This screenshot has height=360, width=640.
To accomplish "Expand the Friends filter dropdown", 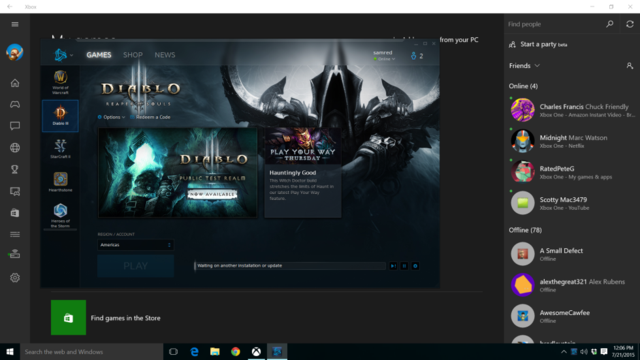I will (524, 66).
